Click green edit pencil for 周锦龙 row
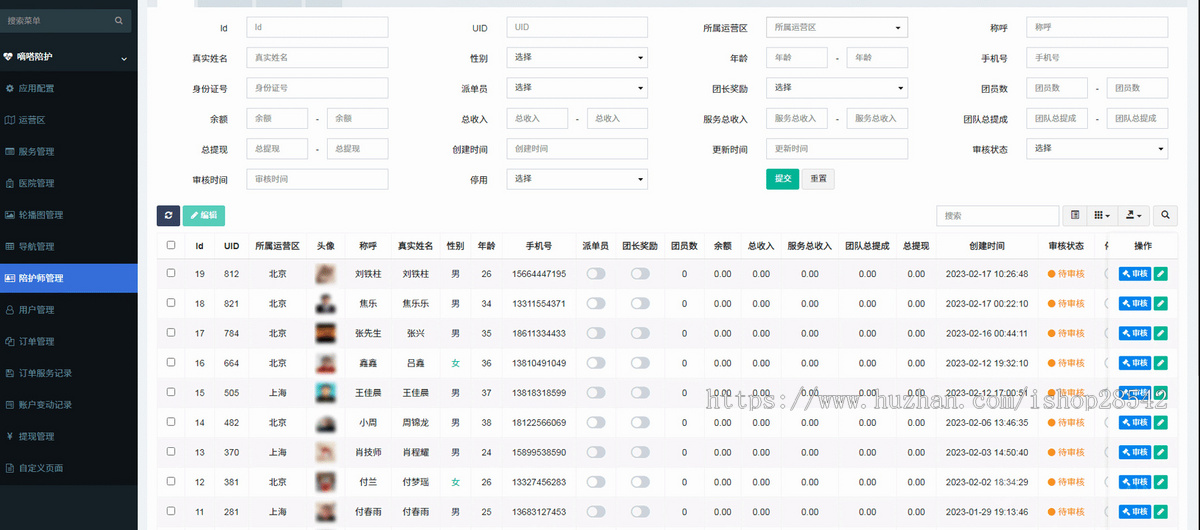The height and width of the screenshot is (530, 1200). pyautogui.click(x=1160, y=423)
